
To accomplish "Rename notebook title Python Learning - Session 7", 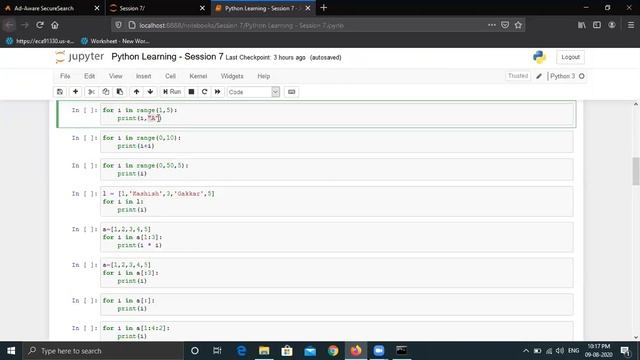I will (x=167, y=57).
